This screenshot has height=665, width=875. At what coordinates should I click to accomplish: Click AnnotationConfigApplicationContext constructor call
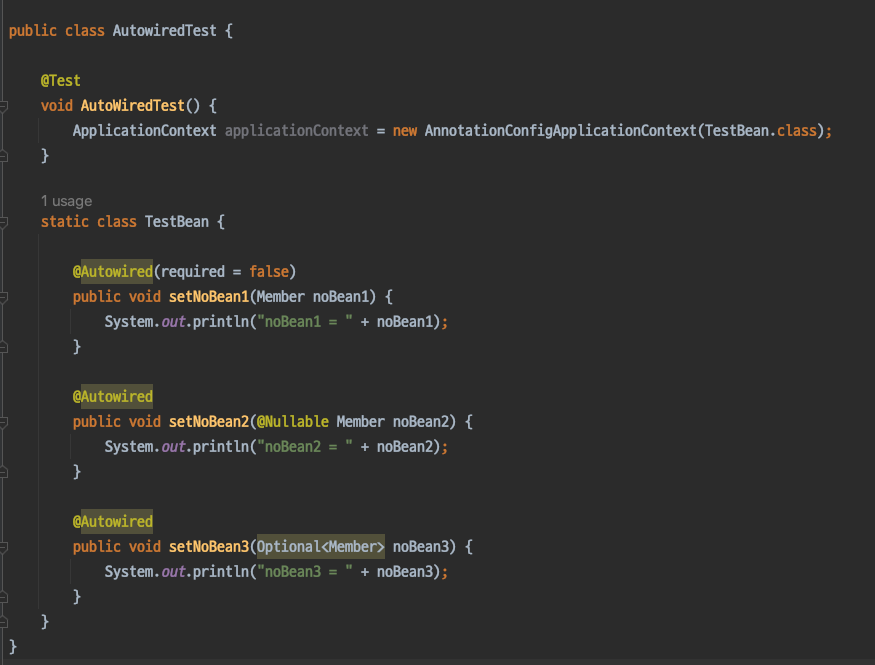(561, 131)
